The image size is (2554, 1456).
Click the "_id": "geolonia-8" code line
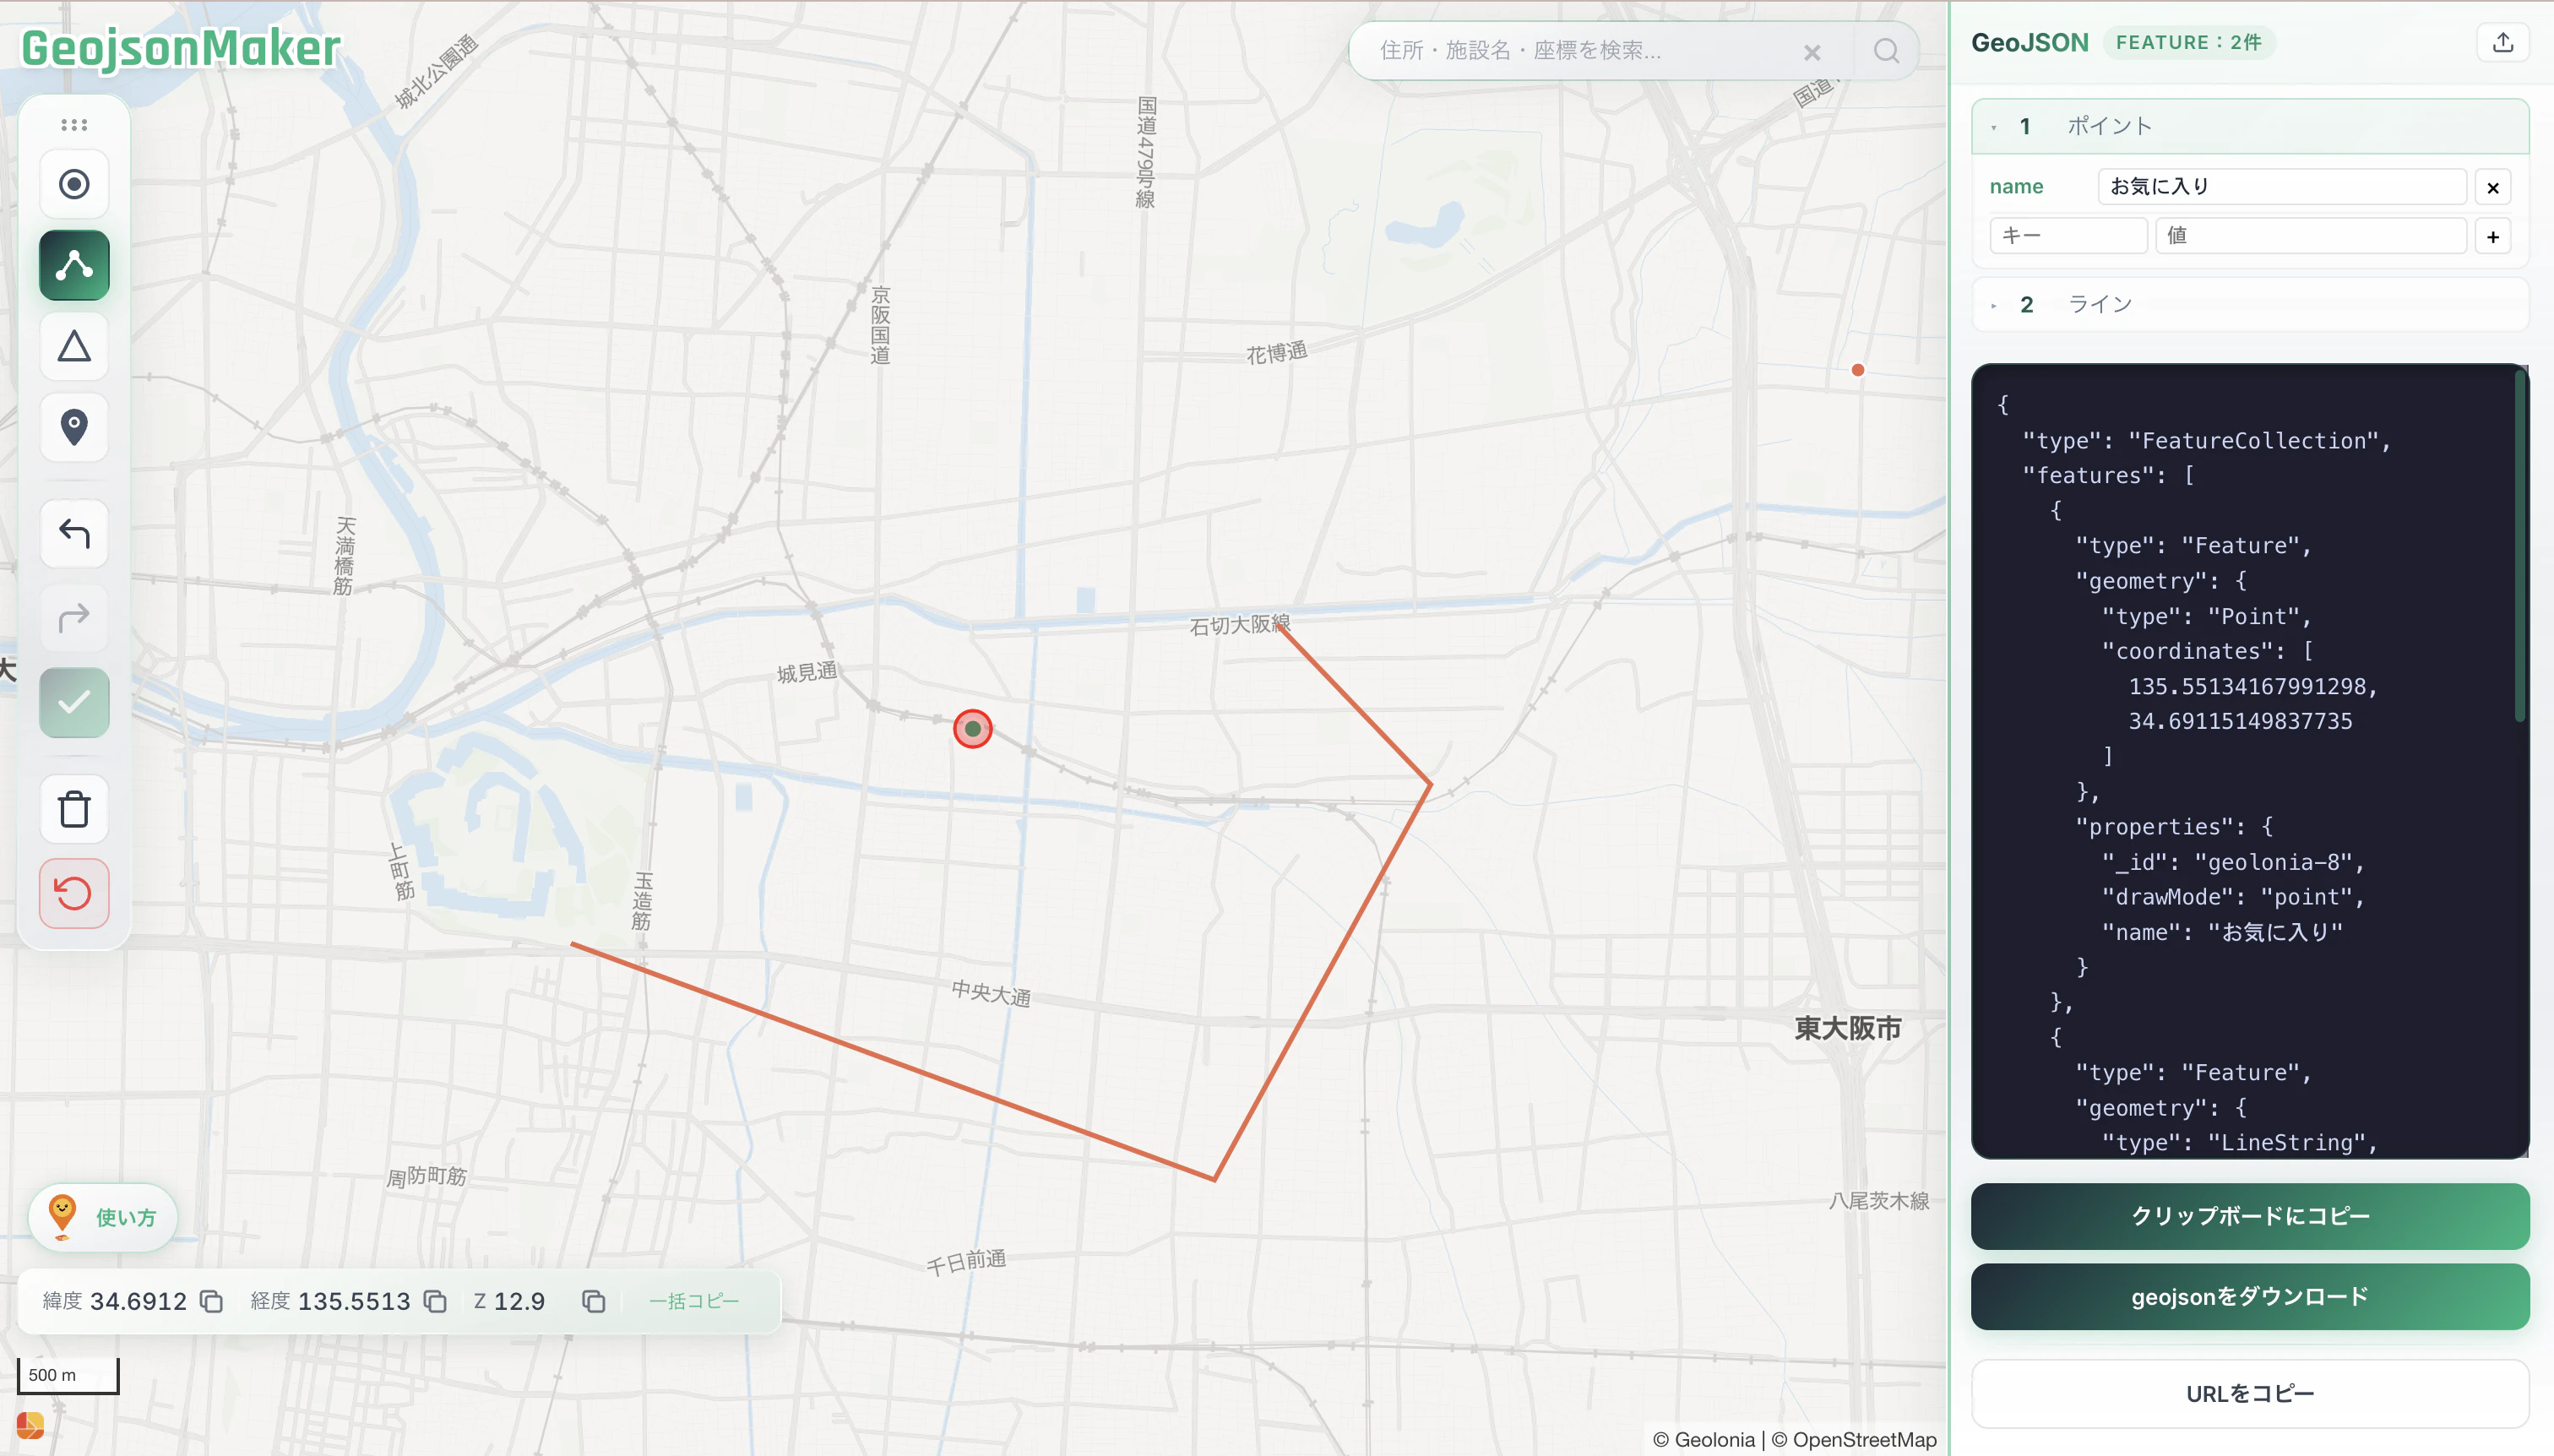pyautogui.click(x=2232, y=862)
